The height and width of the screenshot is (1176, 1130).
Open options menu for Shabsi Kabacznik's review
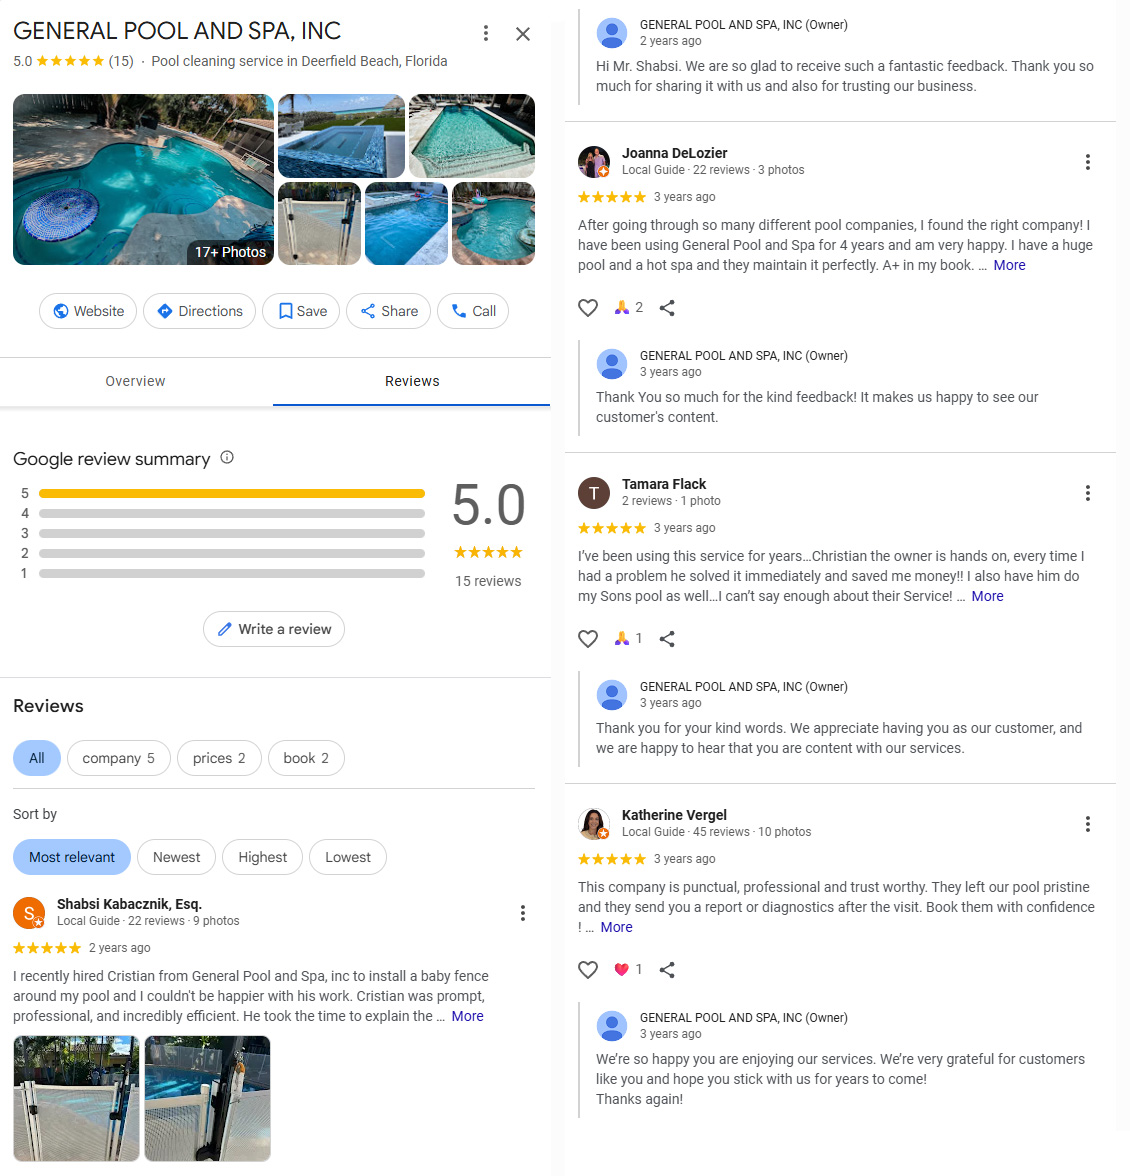(522, 913)
